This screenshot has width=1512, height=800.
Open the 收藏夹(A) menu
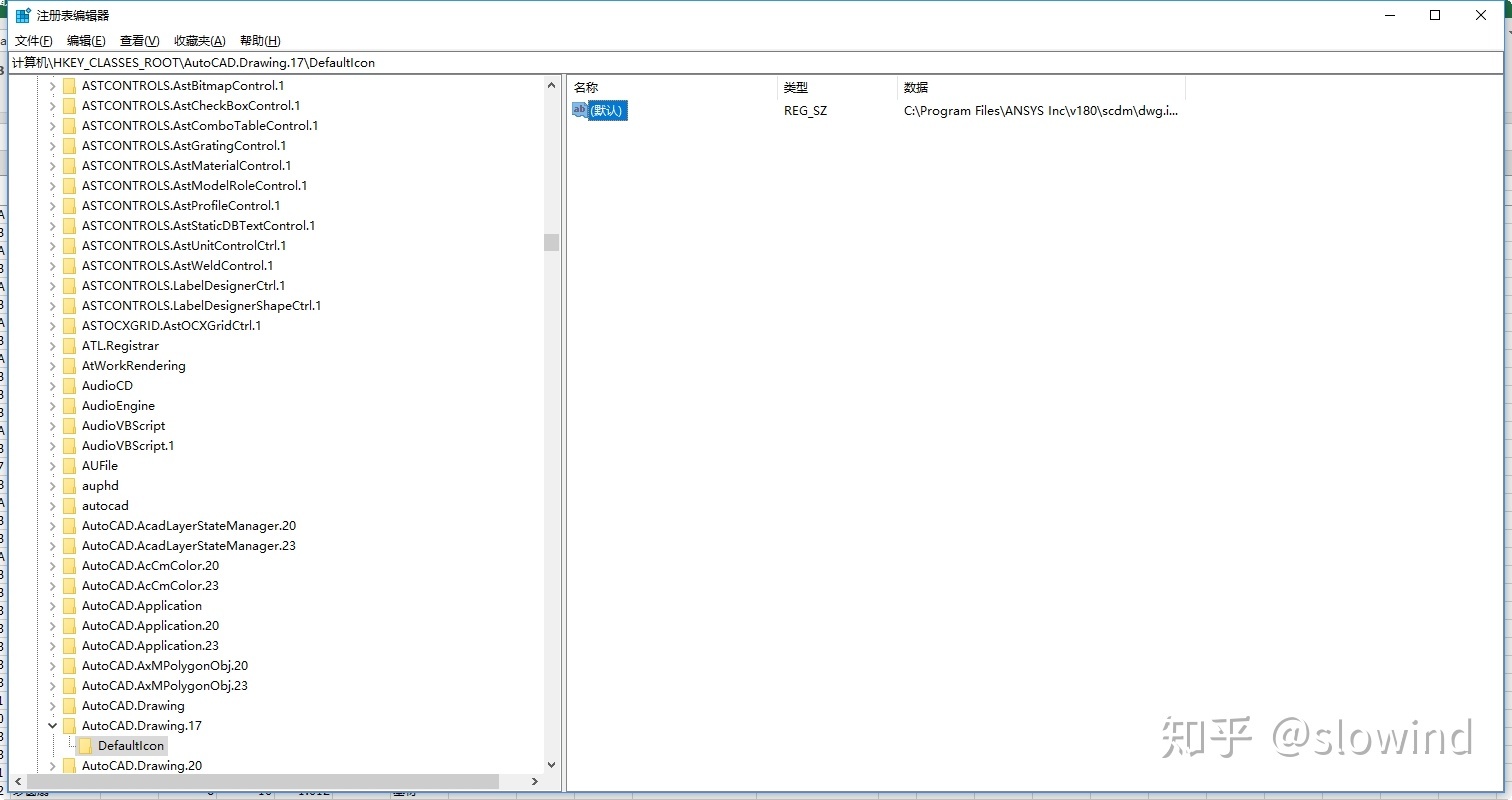tap(199, 41)
